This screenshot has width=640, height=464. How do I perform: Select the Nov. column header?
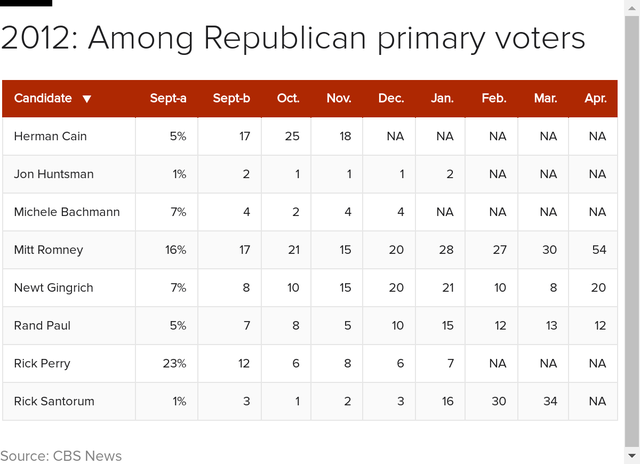pyautogui.click(x=339, y=98)
